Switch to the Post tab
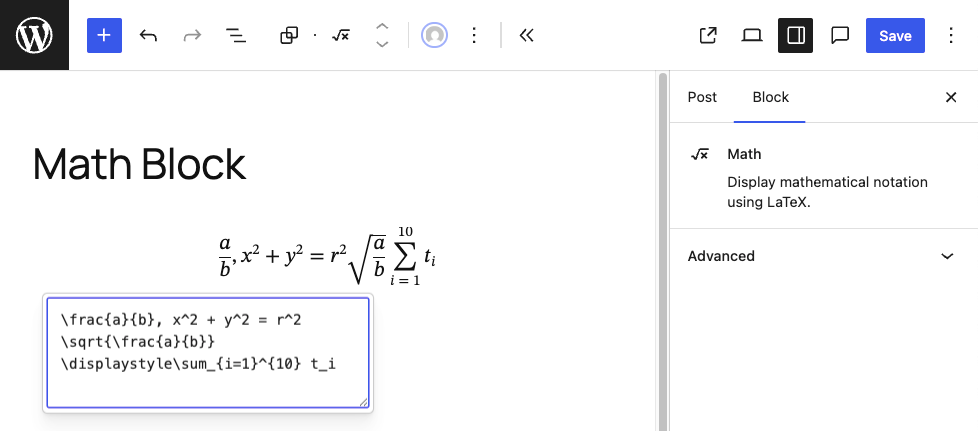 coord(702,97)
